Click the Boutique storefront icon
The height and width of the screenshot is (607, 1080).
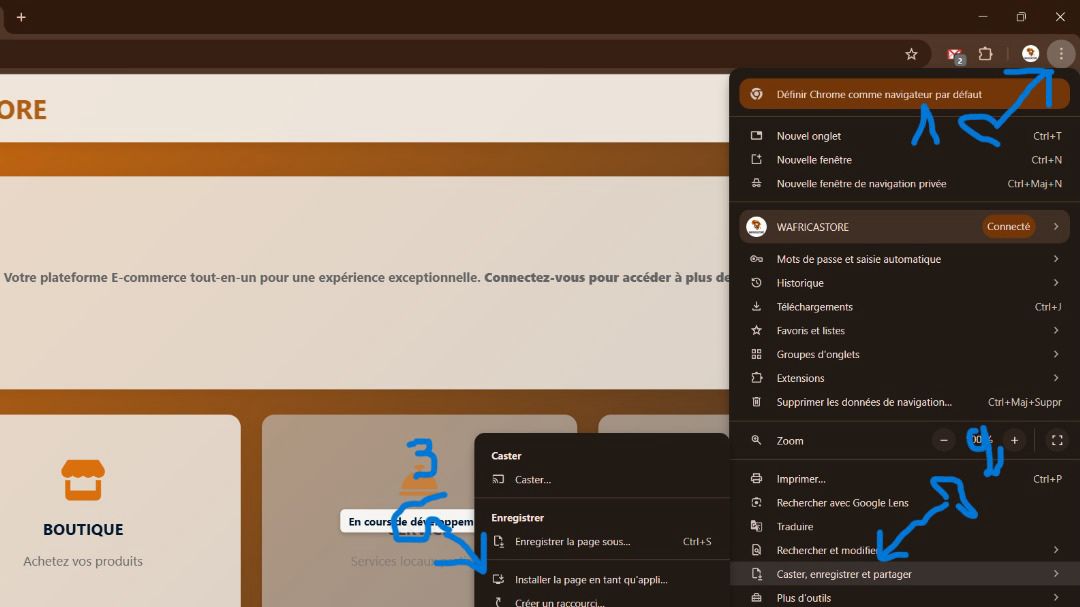point(83,481)
